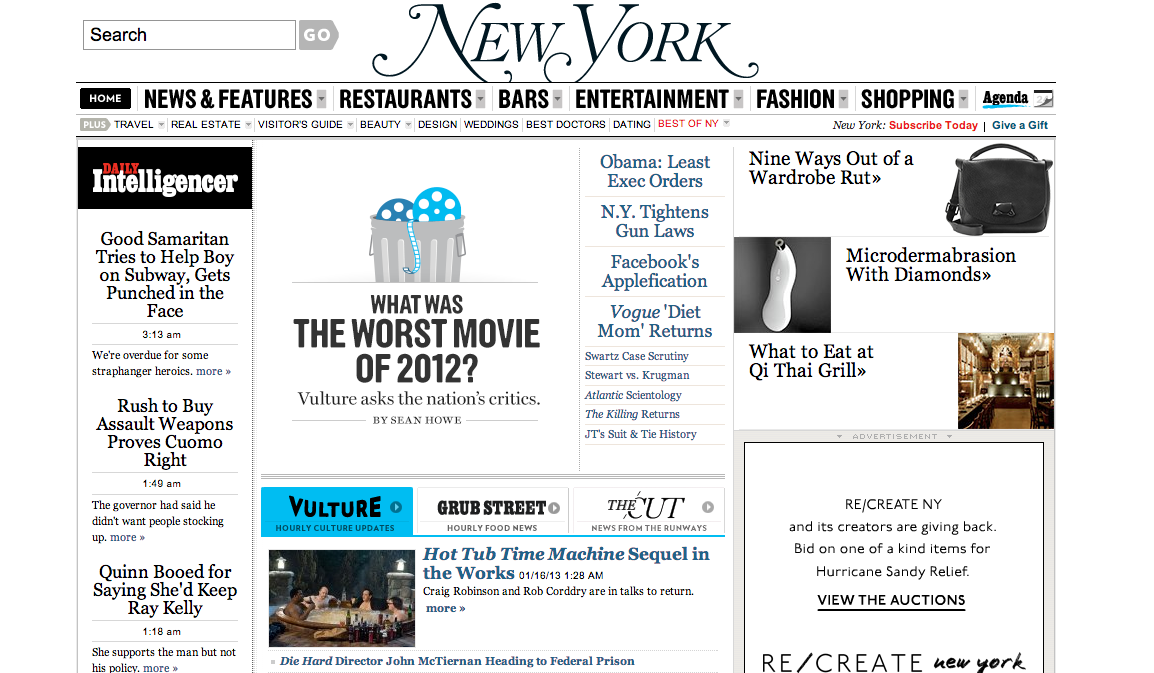
Task: Expand the Restaurants menu arrow
Action: (x=480, y=99)
